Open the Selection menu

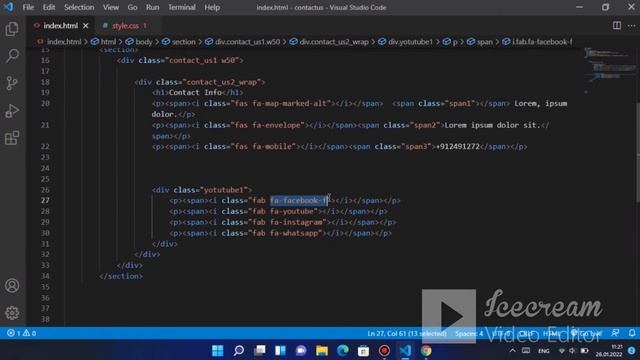coord(79,7)
